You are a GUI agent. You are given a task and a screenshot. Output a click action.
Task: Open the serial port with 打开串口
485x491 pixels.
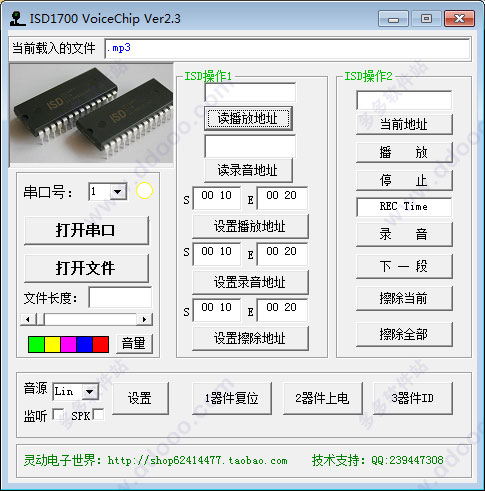click(x=86, y=230)
